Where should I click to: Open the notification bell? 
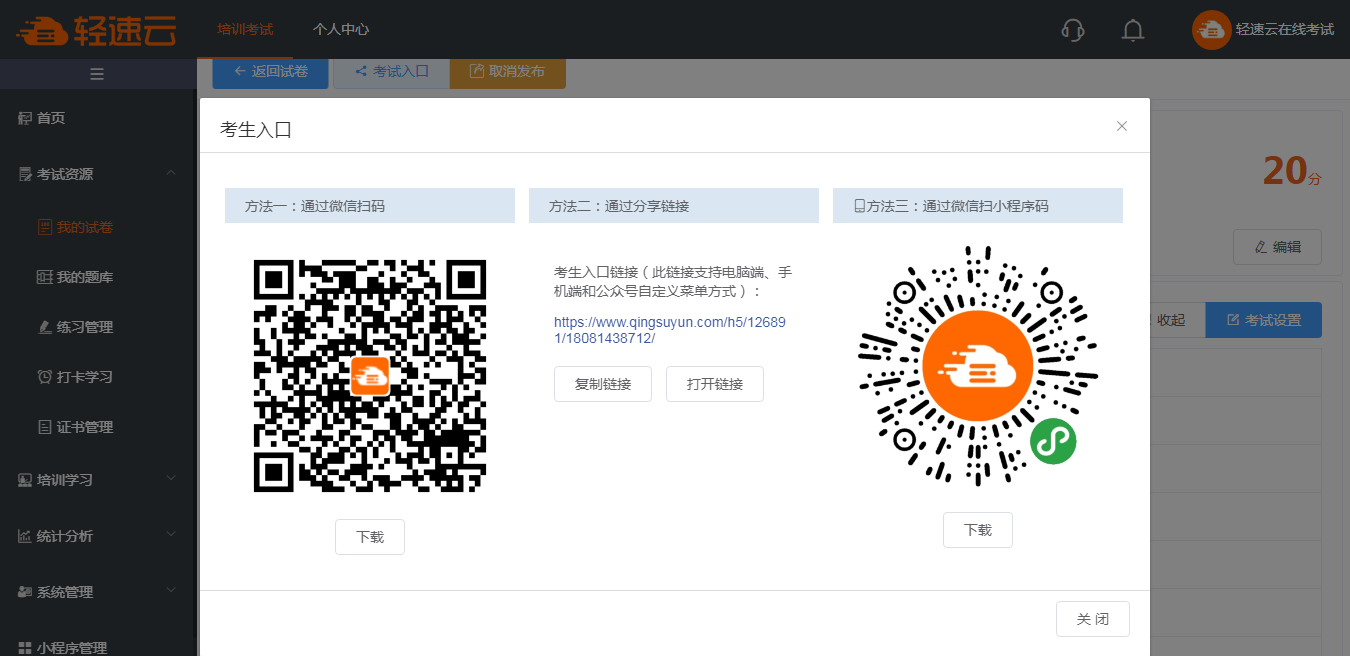click(1133, 30)
